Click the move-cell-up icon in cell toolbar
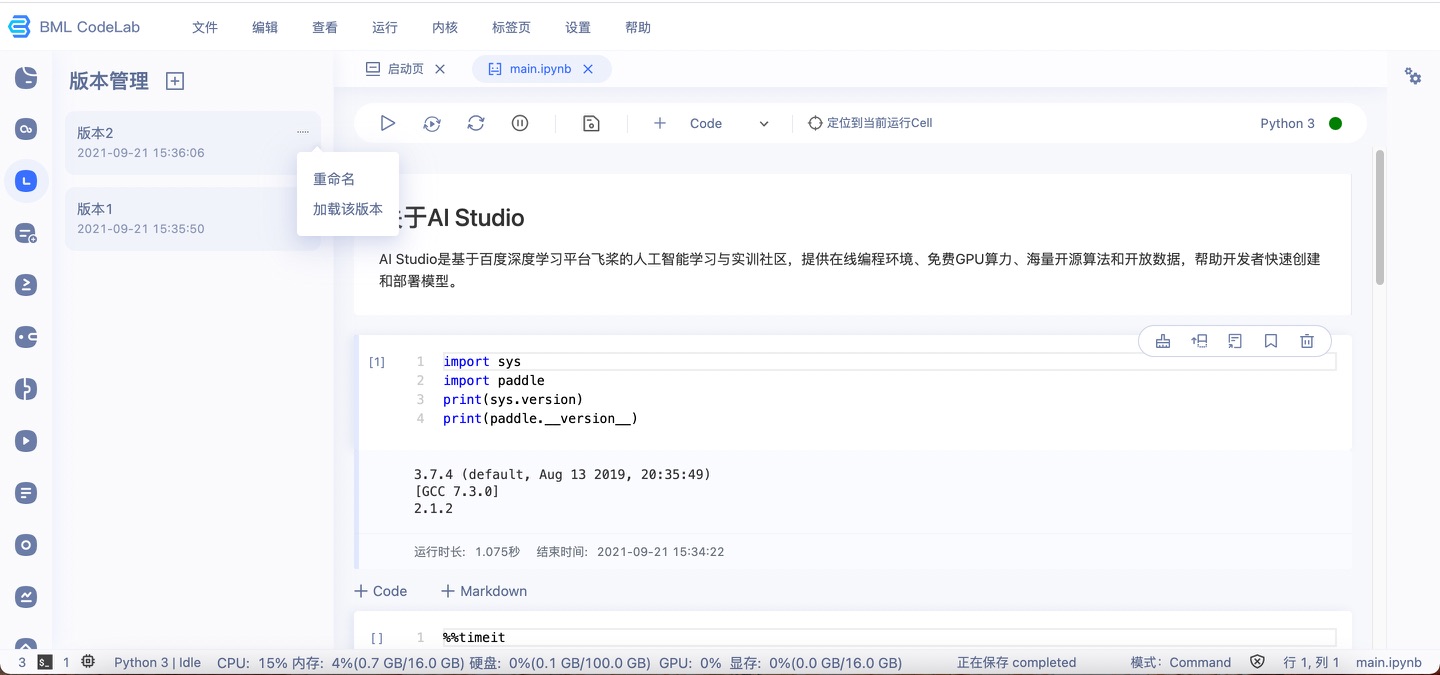 pyautogui.click(x=1199, y=341)
